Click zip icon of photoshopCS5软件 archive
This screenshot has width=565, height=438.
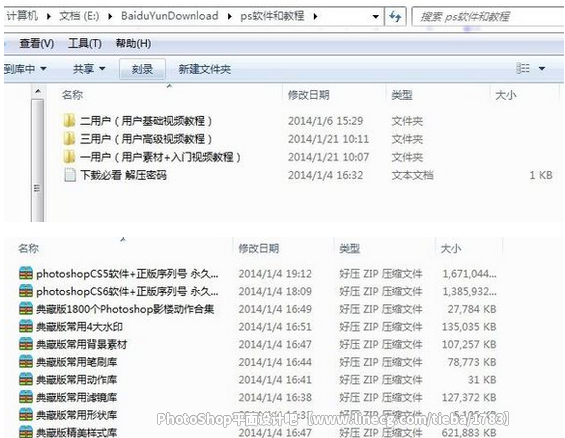26,273
